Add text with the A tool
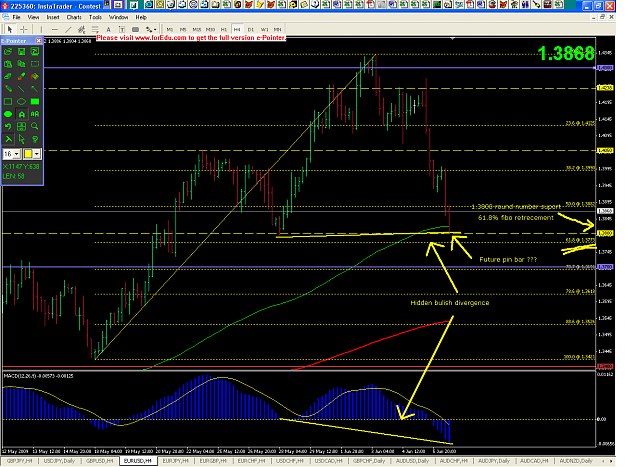This screenshot has height=467, width=625. tap(108, 29)
